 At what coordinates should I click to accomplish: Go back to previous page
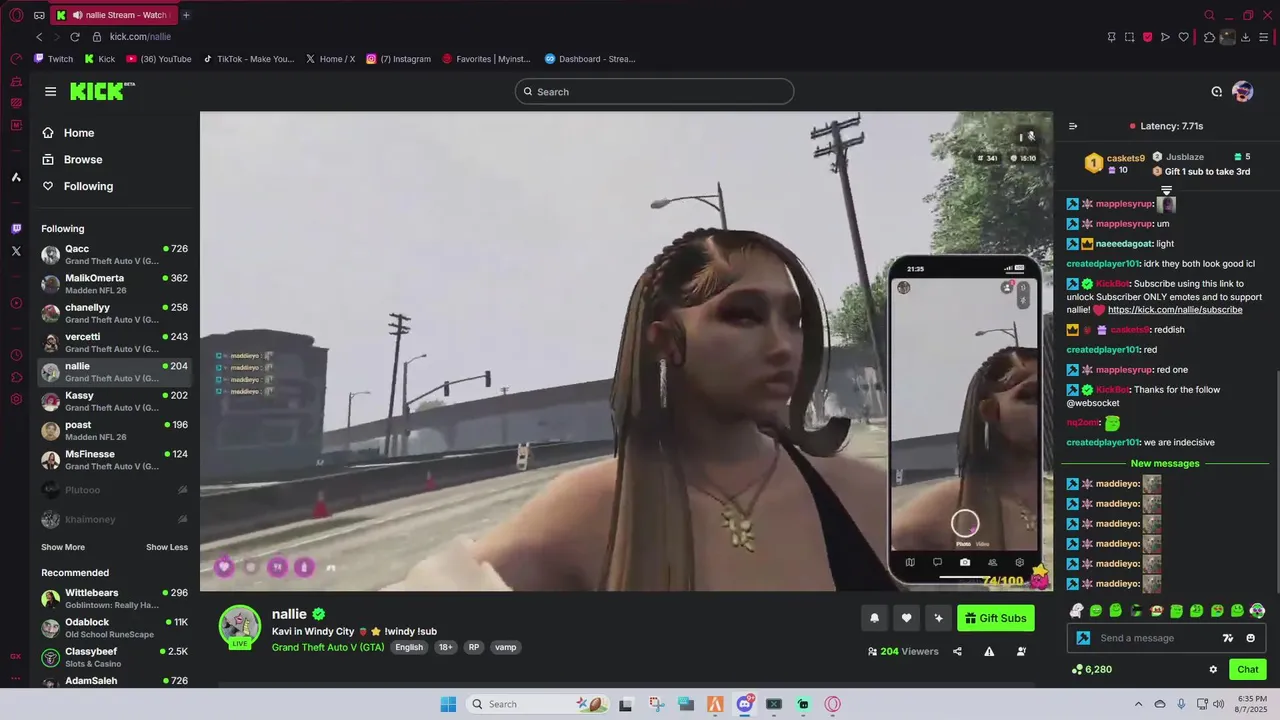tap(39, 37)
